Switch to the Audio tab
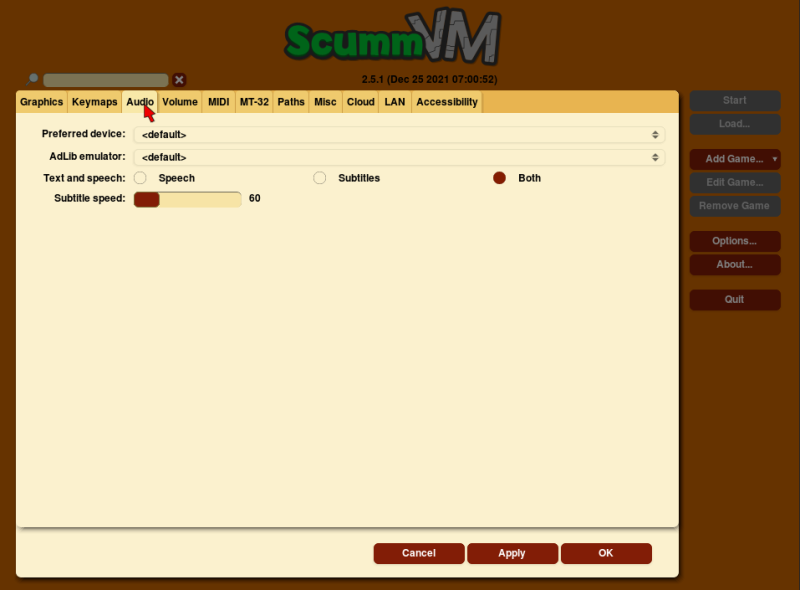800x590 pixels. pos(140,102)
